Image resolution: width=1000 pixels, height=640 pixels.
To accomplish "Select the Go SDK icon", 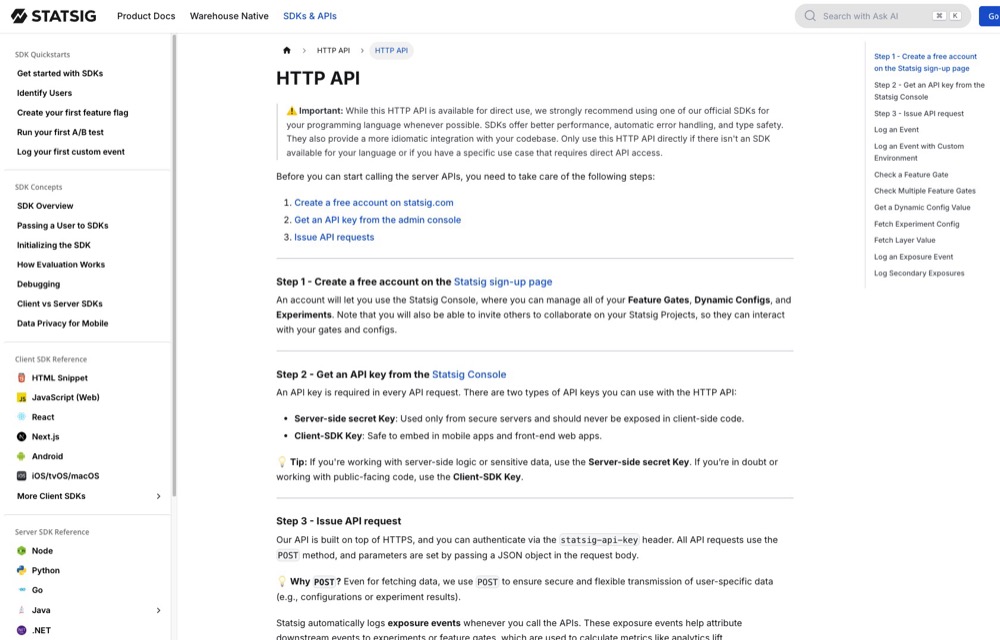I will click(22, 590).
